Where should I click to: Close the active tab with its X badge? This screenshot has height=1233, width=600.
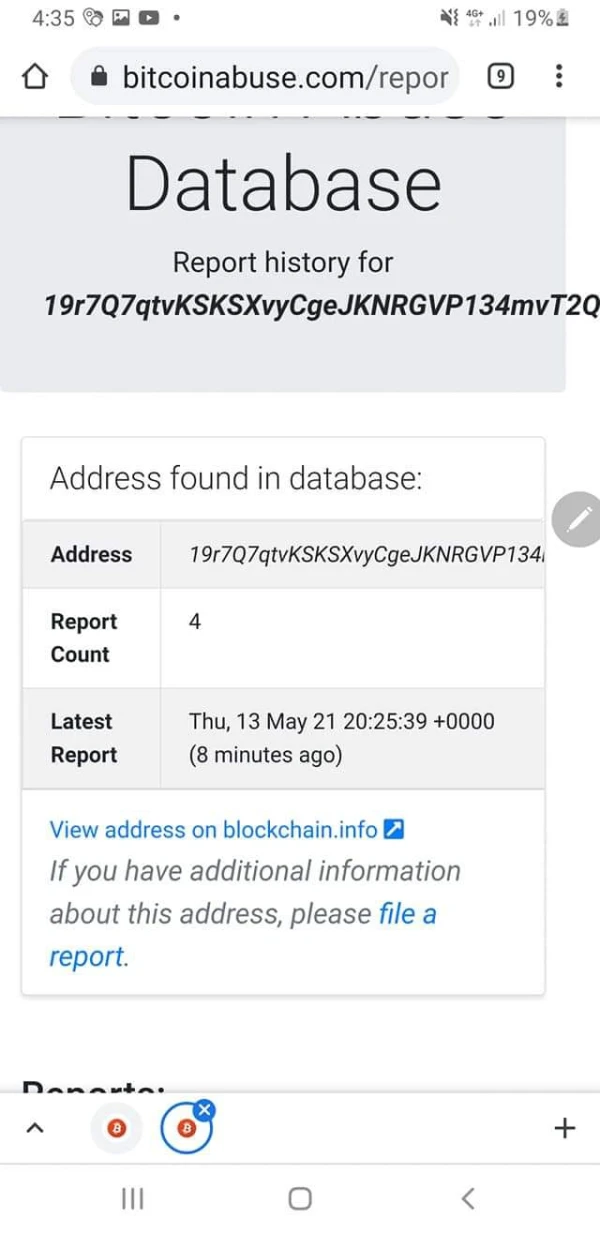pyautogui.click(x=204, y=1109)
